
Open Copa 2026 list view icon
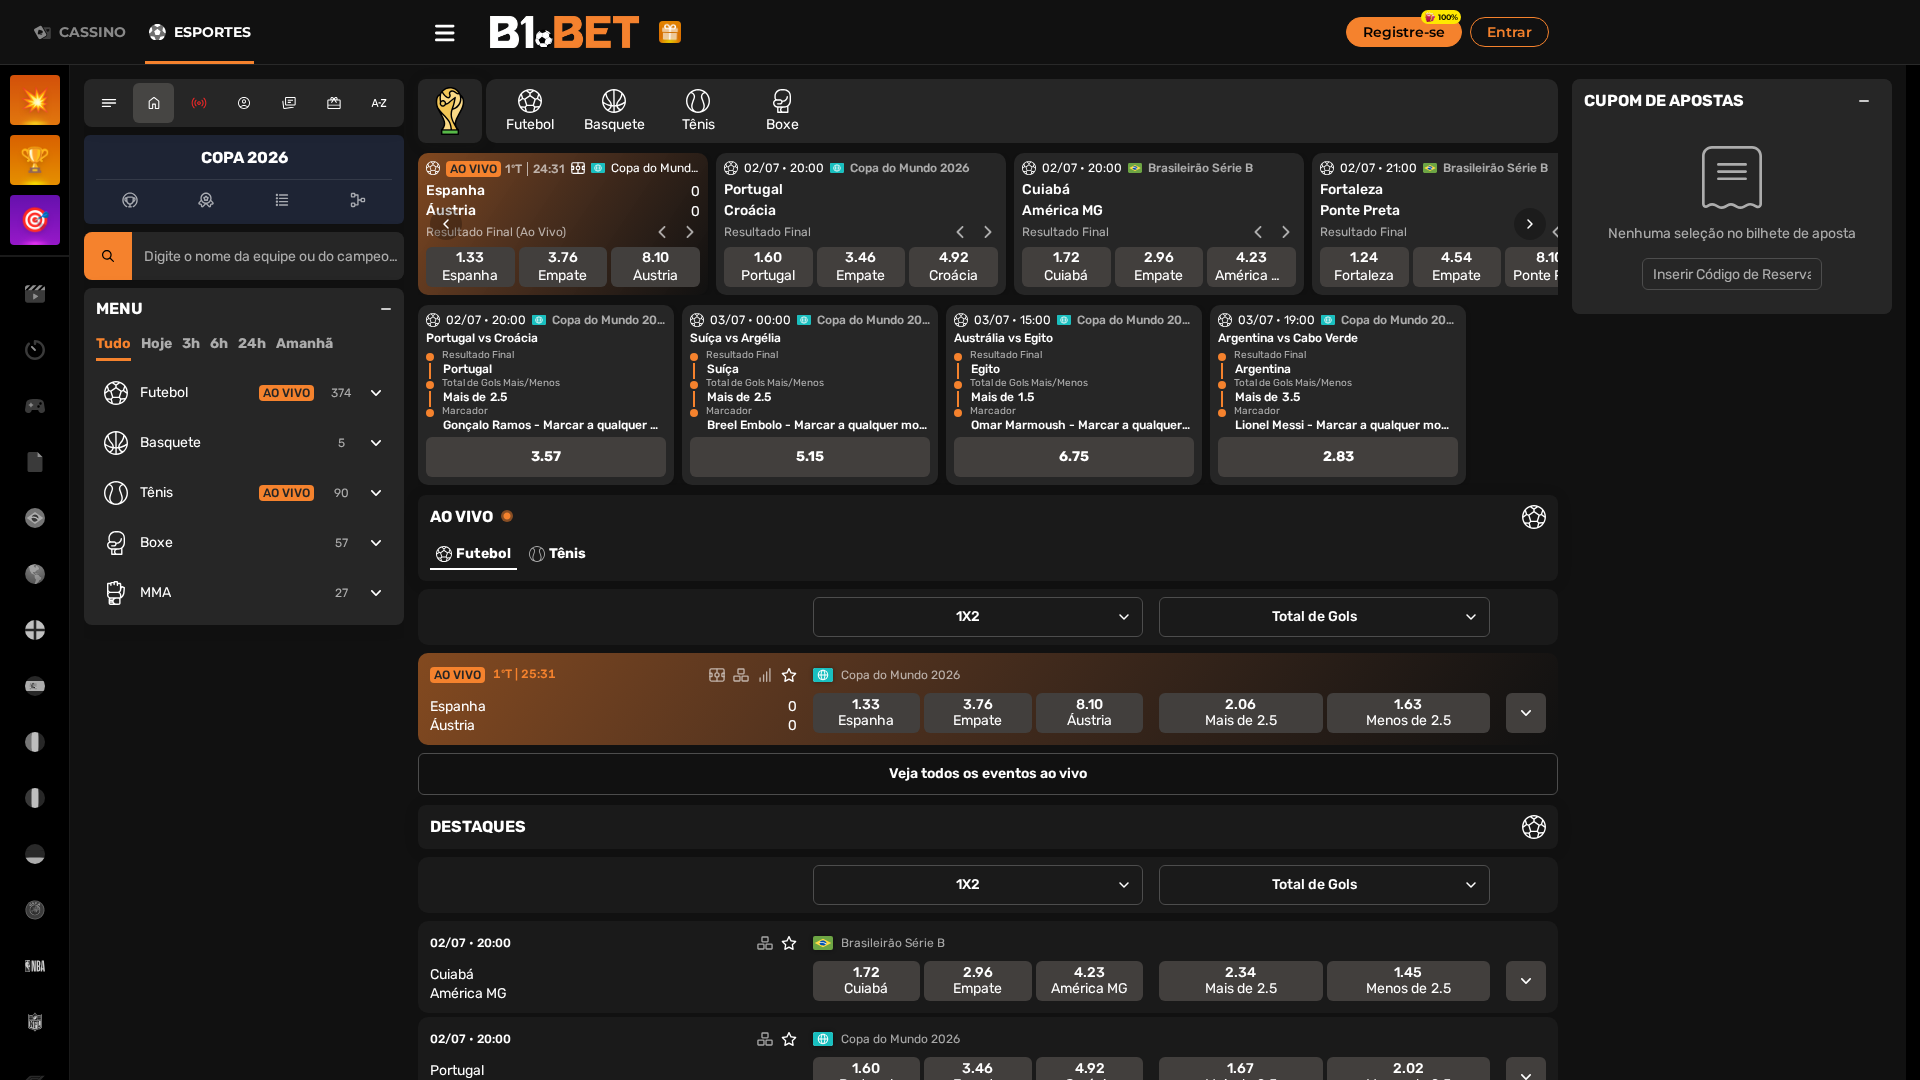(x=282, y=200)
